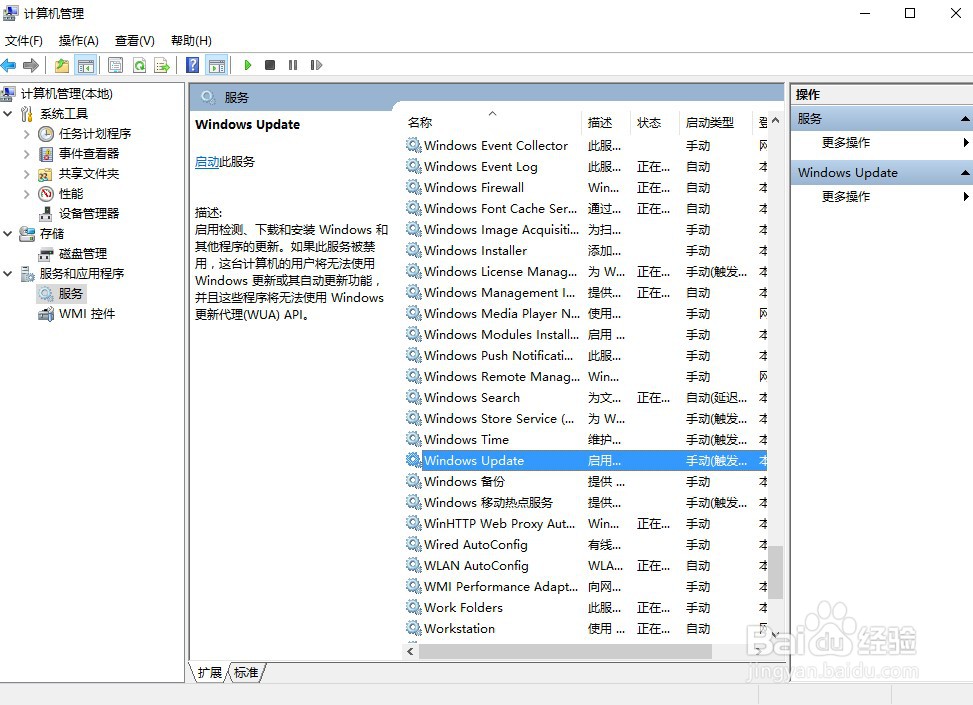
Task: Open 磁盘管理 in the tree
Action: tap(83, 253)
